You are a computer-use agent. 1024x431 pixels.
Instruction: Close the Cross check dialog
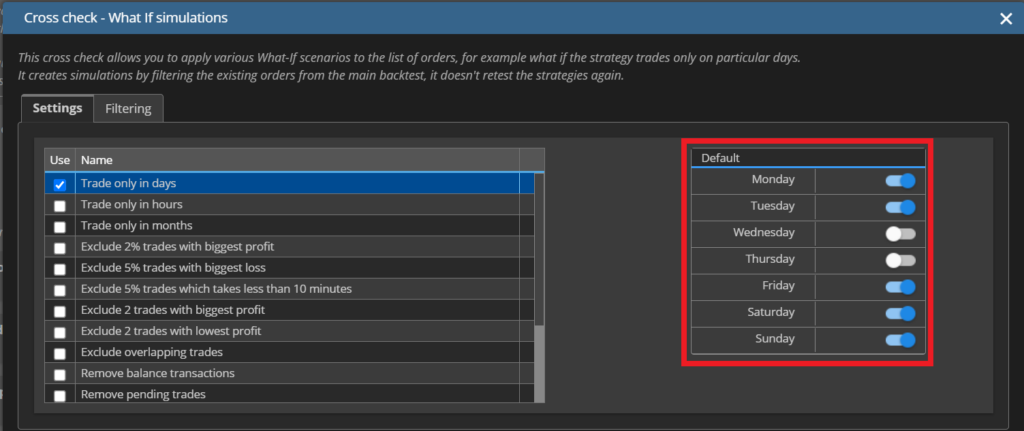[x=1006, y=18]
